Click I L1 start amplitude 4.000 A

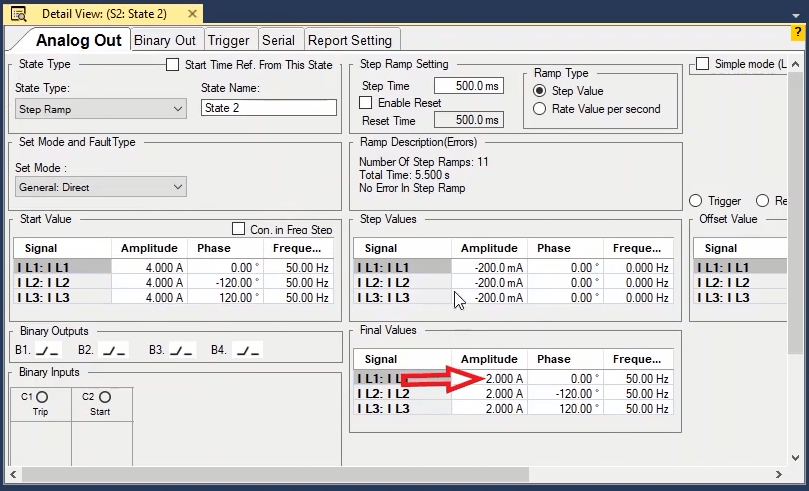pyautogui.click(x=150, y=268)
